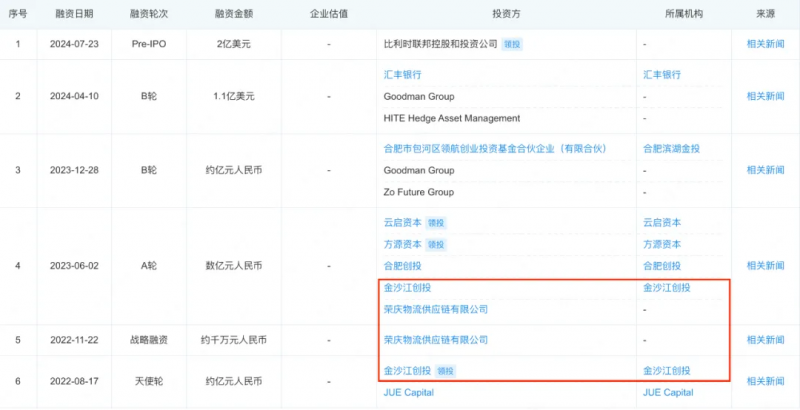Select the 融资金额 column header
Viewport: 800px width, 410px height.
(234, 14)
